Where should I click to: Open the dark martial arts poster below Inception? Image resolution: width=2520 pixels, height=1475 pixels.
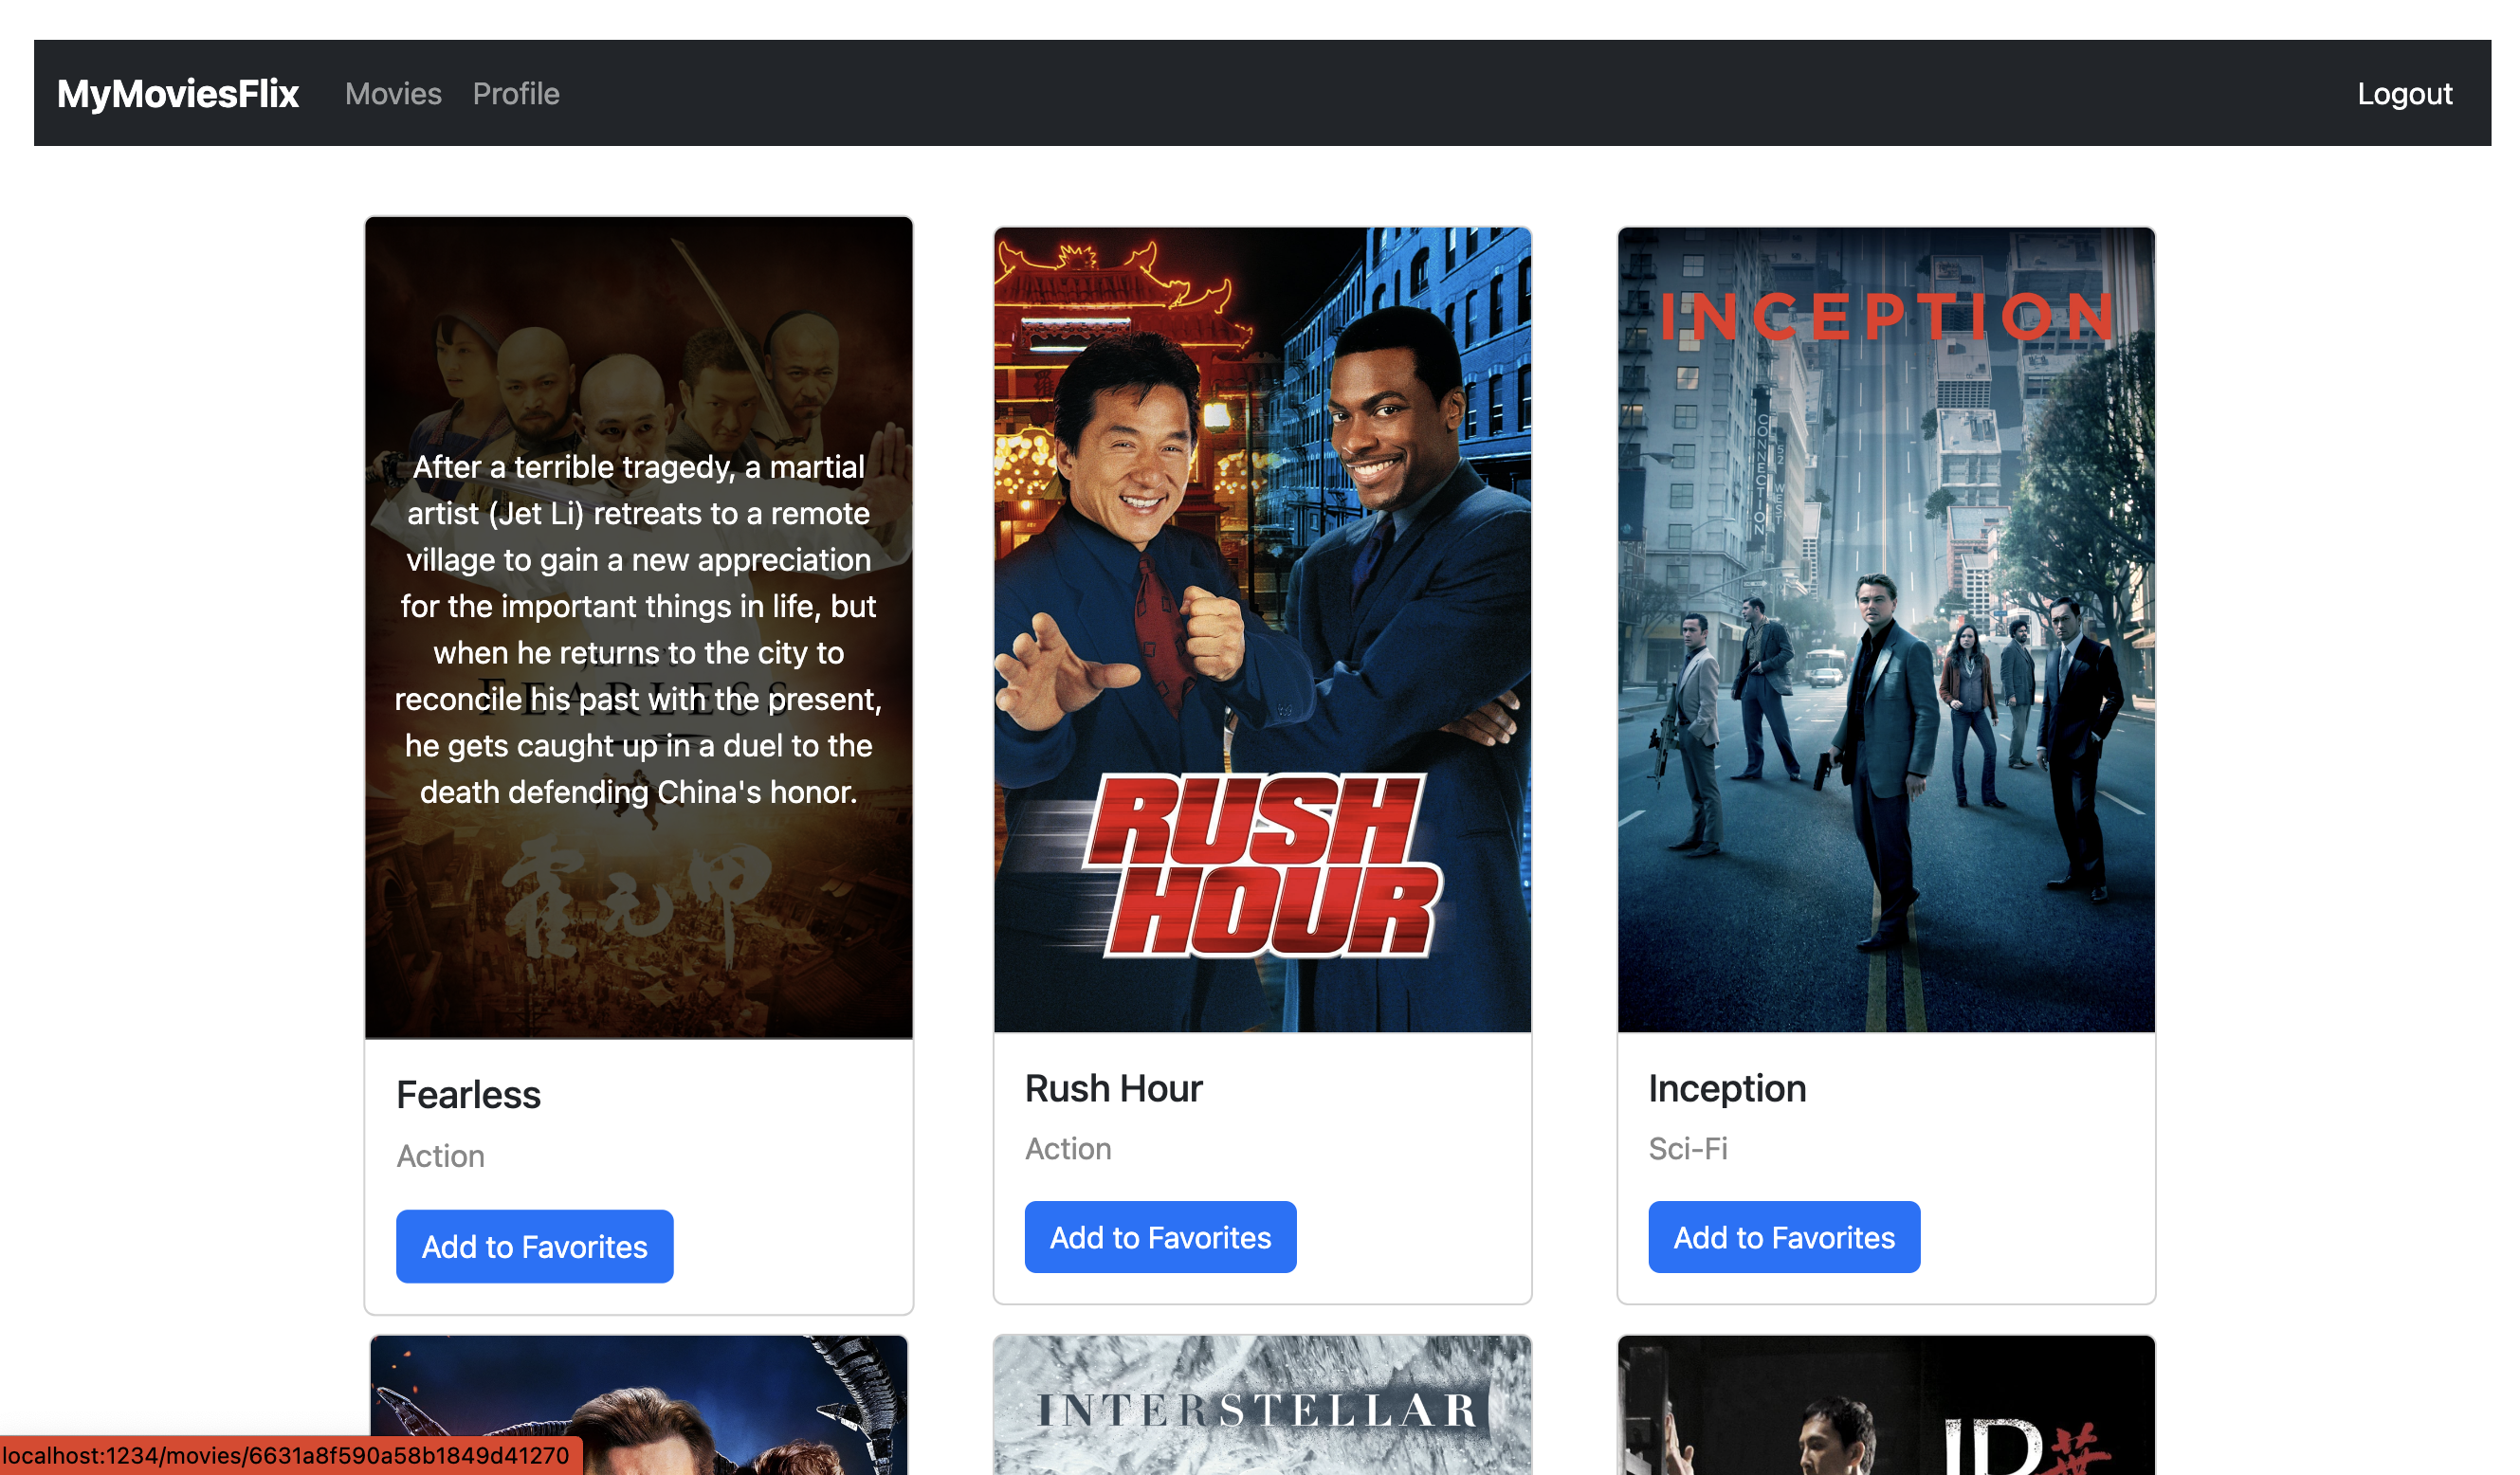pos(1886,1405)
